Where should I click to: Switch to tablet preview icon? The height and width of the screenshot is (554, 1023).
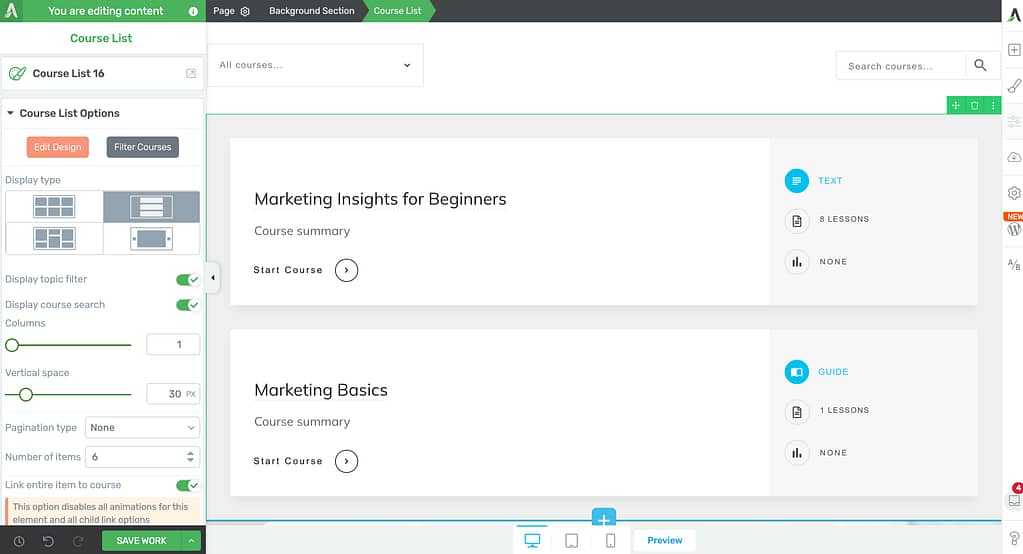pos(572,540)
